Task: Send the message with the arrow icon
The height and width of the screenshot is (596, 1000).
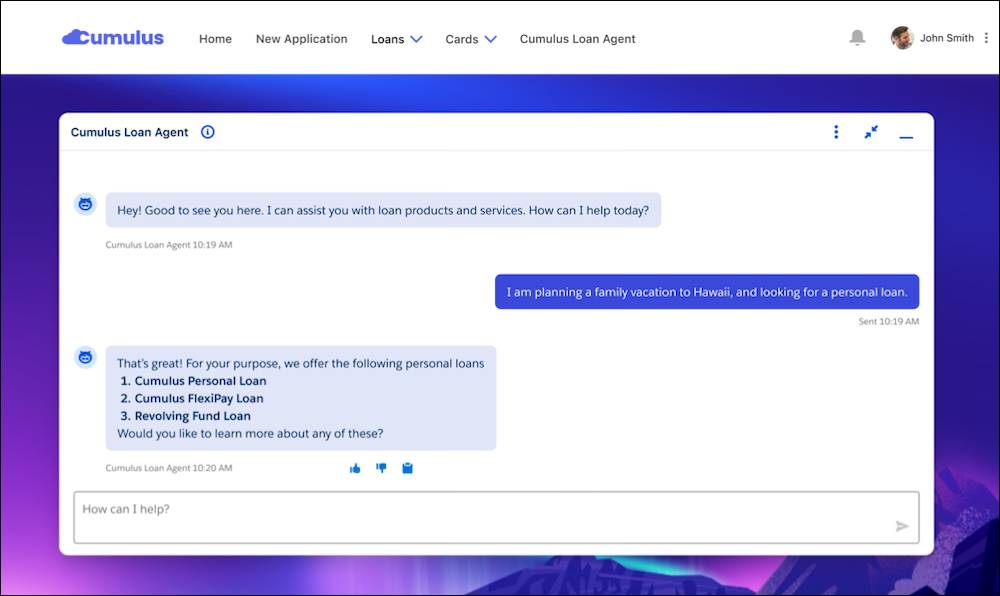Action: point(902,526)
